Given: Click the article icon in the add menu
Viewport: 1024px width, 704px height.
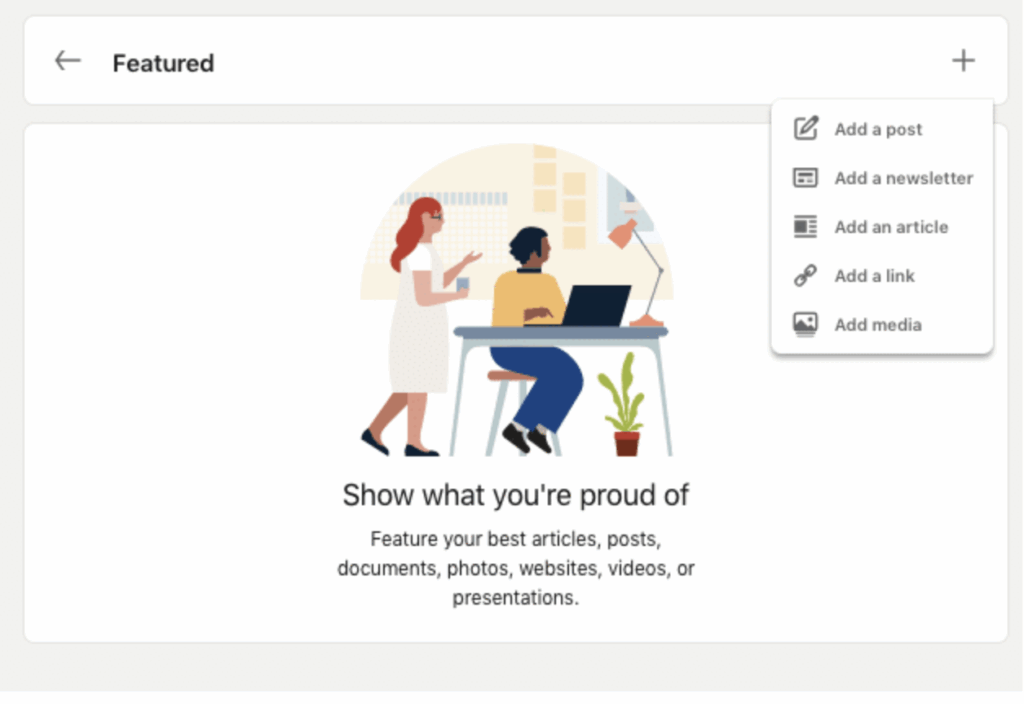Looking at the screenshot, I should coord(806,227).
